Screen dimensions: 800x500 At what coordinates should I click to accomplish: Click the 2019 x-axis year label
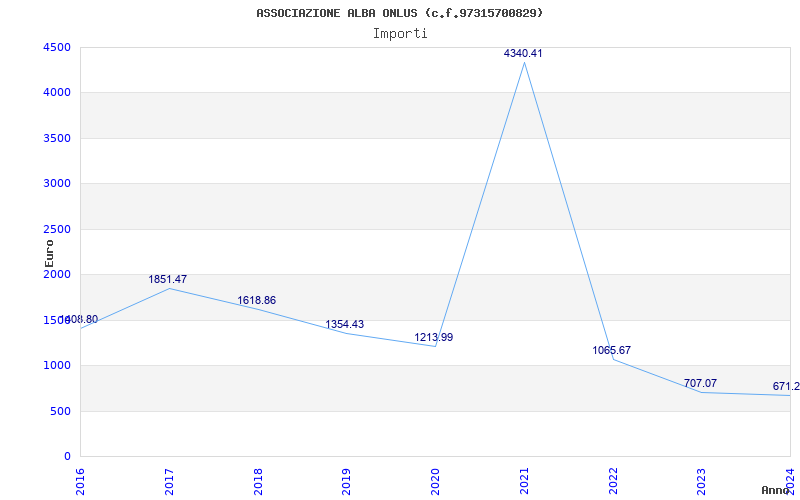point(346,481)
